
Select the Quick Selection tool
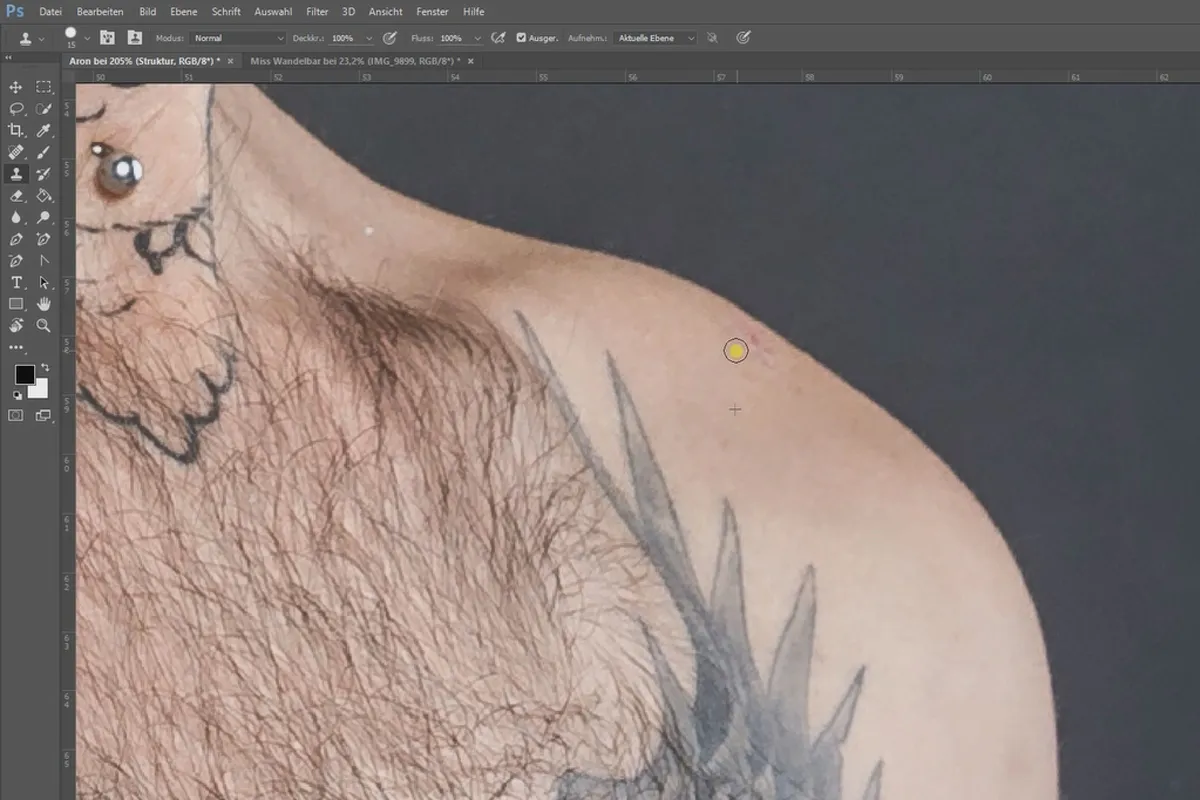coord(44,109)
